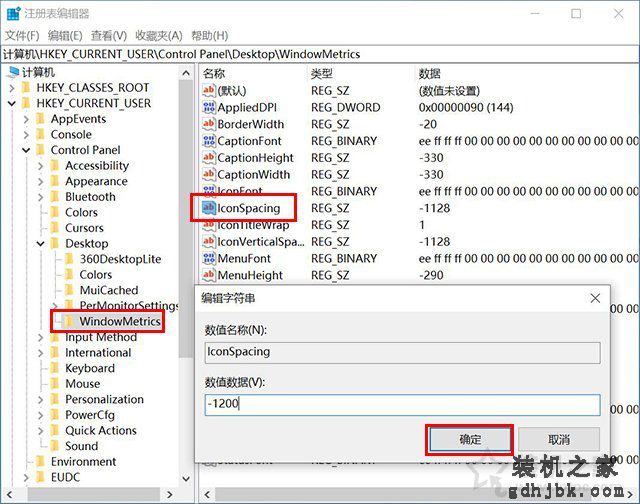
Task: Expand the Console key
Action: point(26,135)
